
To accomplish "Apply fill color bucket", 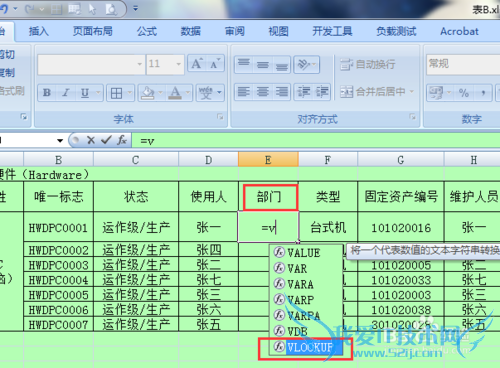I will click(148, 93).
